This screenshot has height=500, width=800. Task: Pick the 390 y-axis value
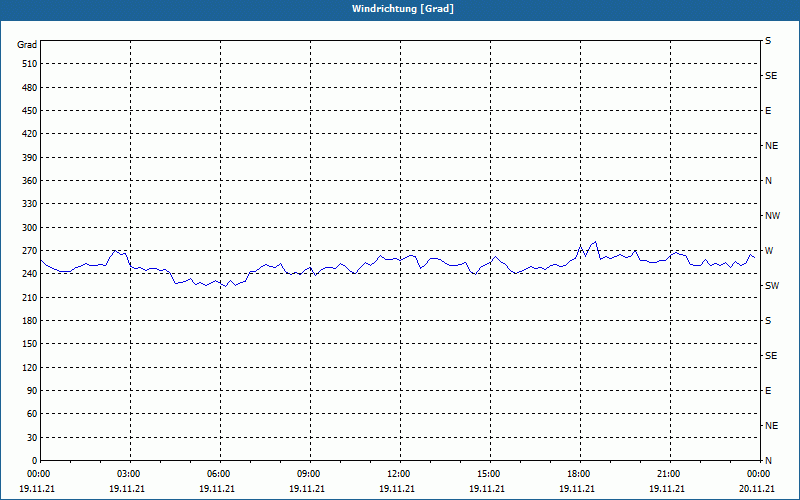click(x=30, y=158)
